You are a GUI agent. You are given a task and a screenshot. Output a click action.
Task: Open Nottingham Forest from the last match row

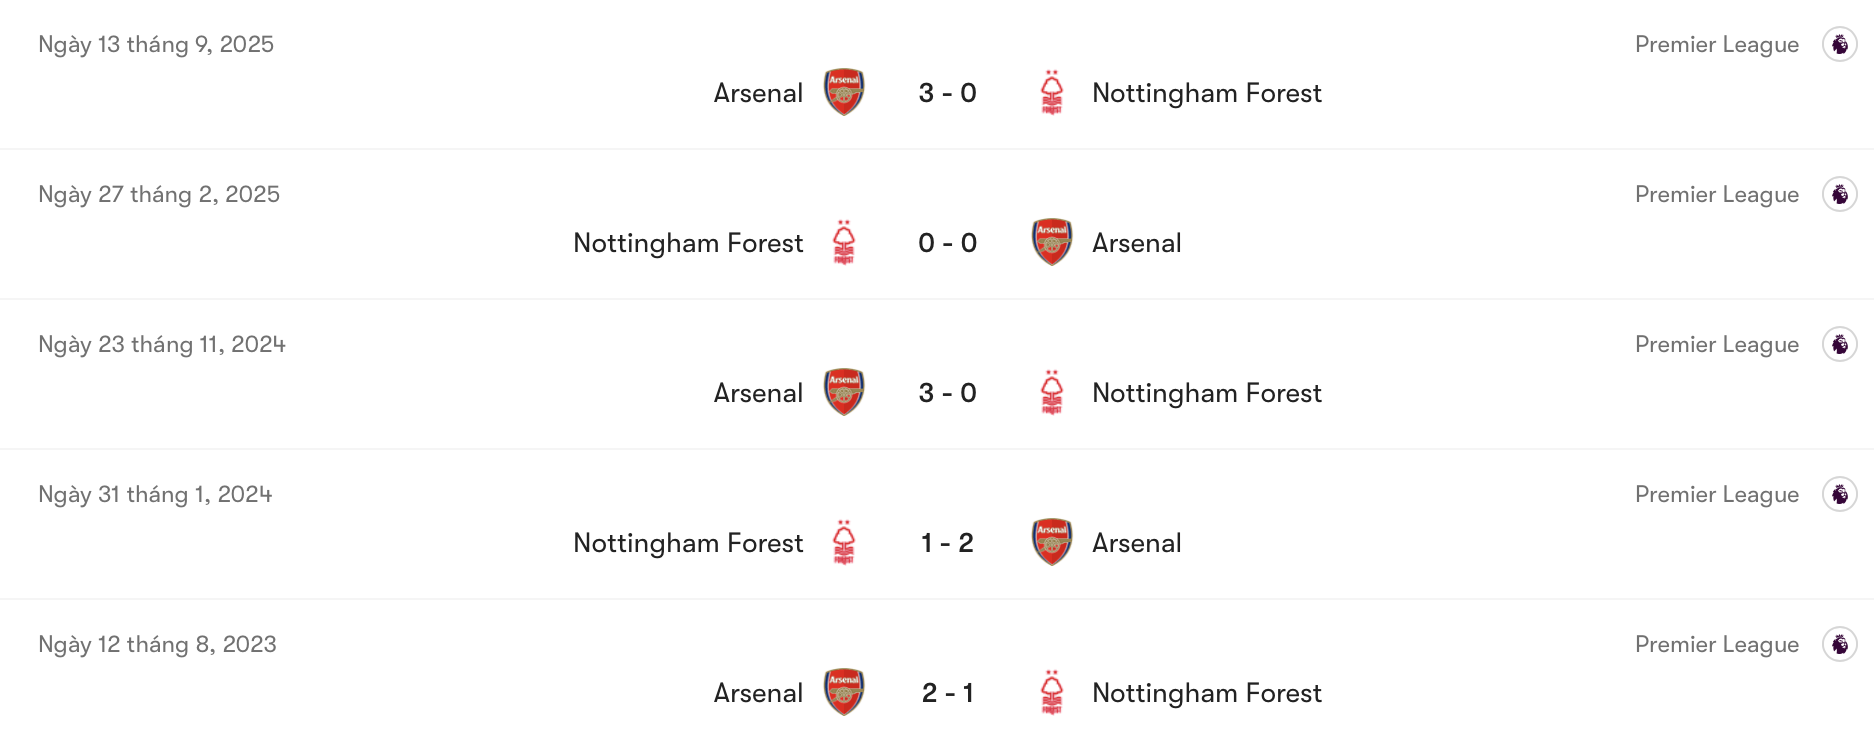[x=1206, y=692]
